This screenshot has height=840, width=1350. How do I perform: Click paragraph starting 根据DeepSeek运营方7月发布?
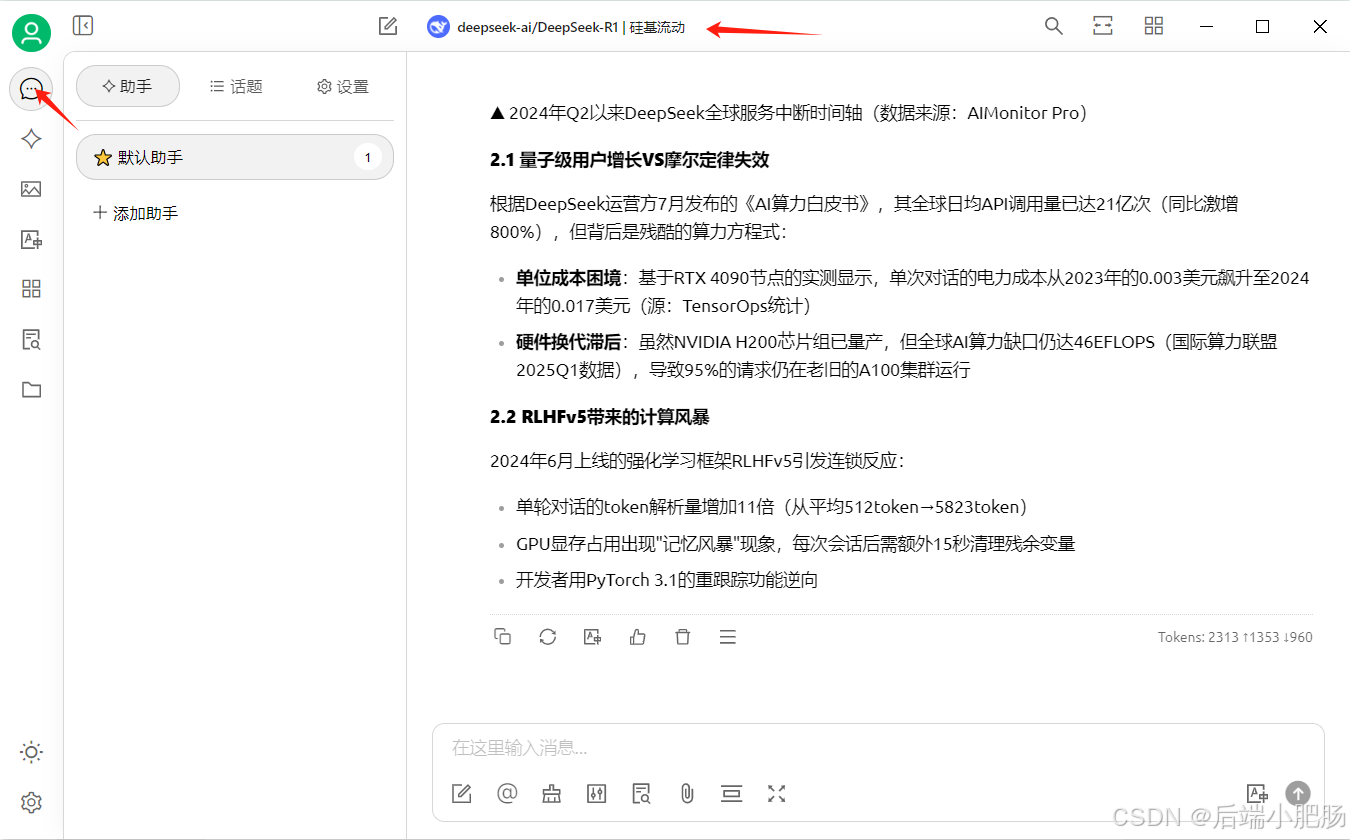(865, 217)
